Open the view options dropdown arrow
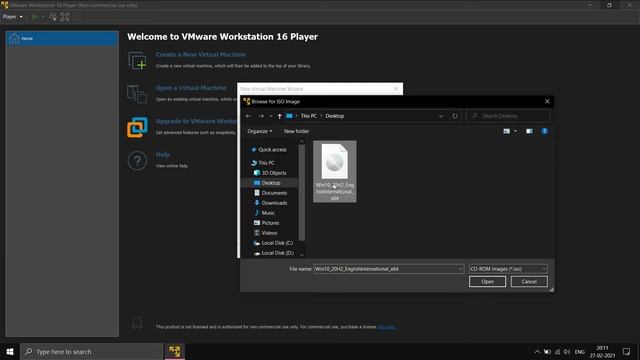The height and width of the screenshot is (360, 640). coord(516,131)
